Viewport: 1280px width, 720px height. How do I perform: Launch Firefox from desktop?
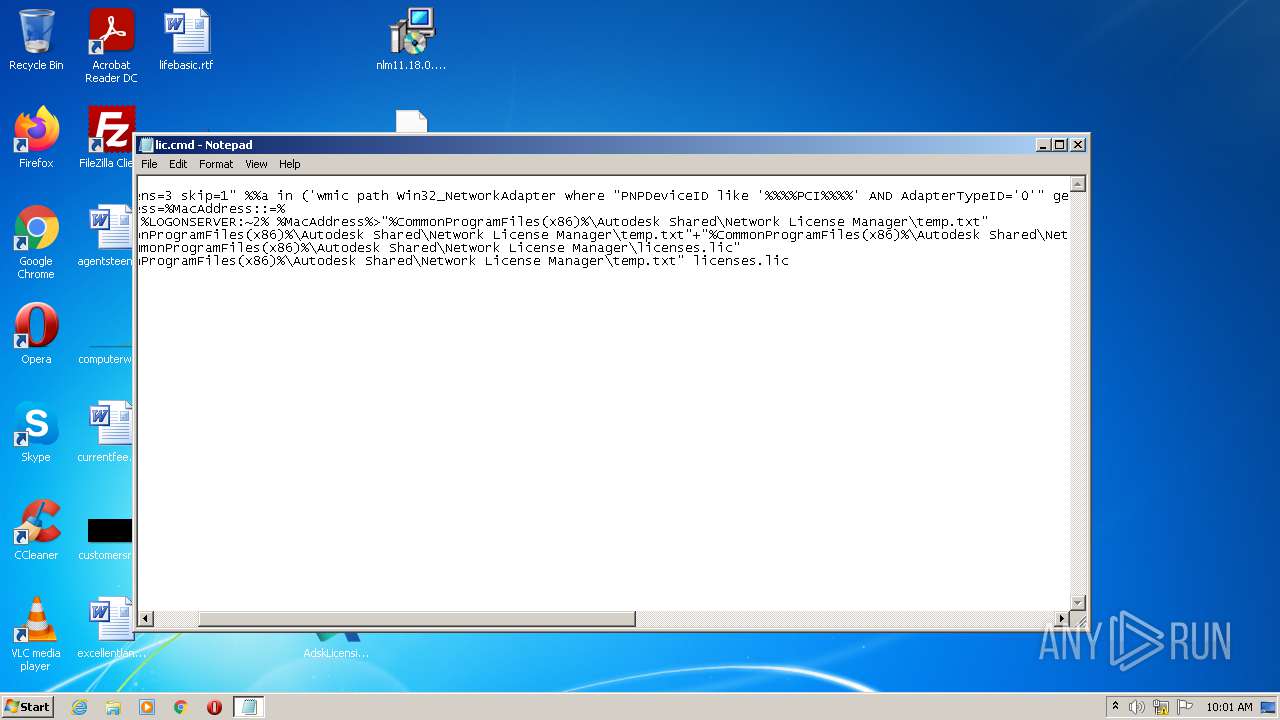(36, 138)
